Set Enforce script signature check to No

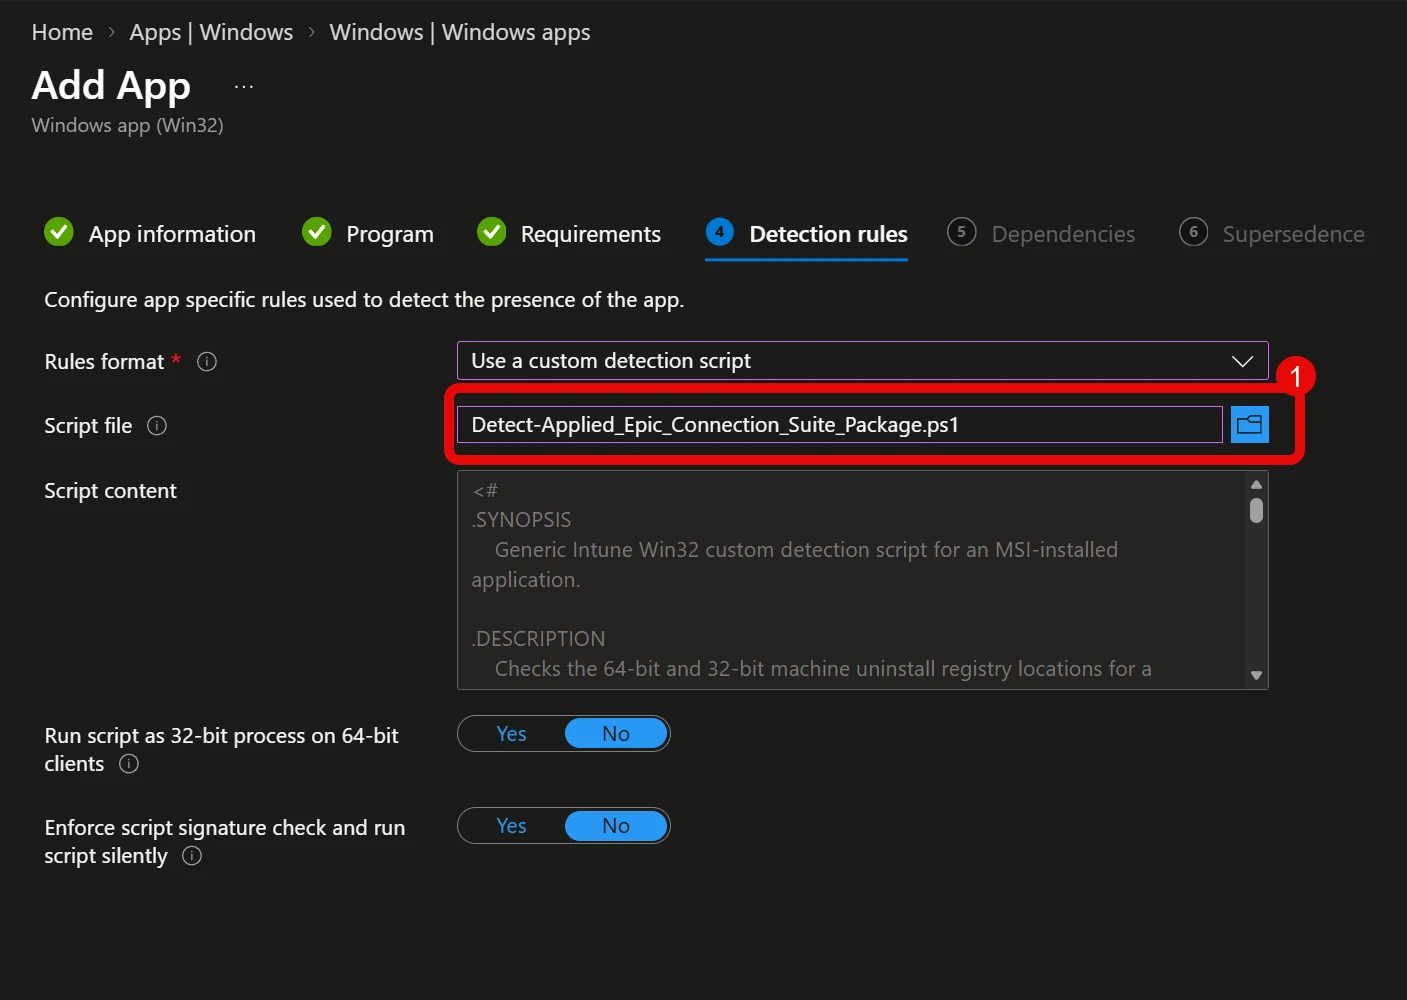click(616, 826)
